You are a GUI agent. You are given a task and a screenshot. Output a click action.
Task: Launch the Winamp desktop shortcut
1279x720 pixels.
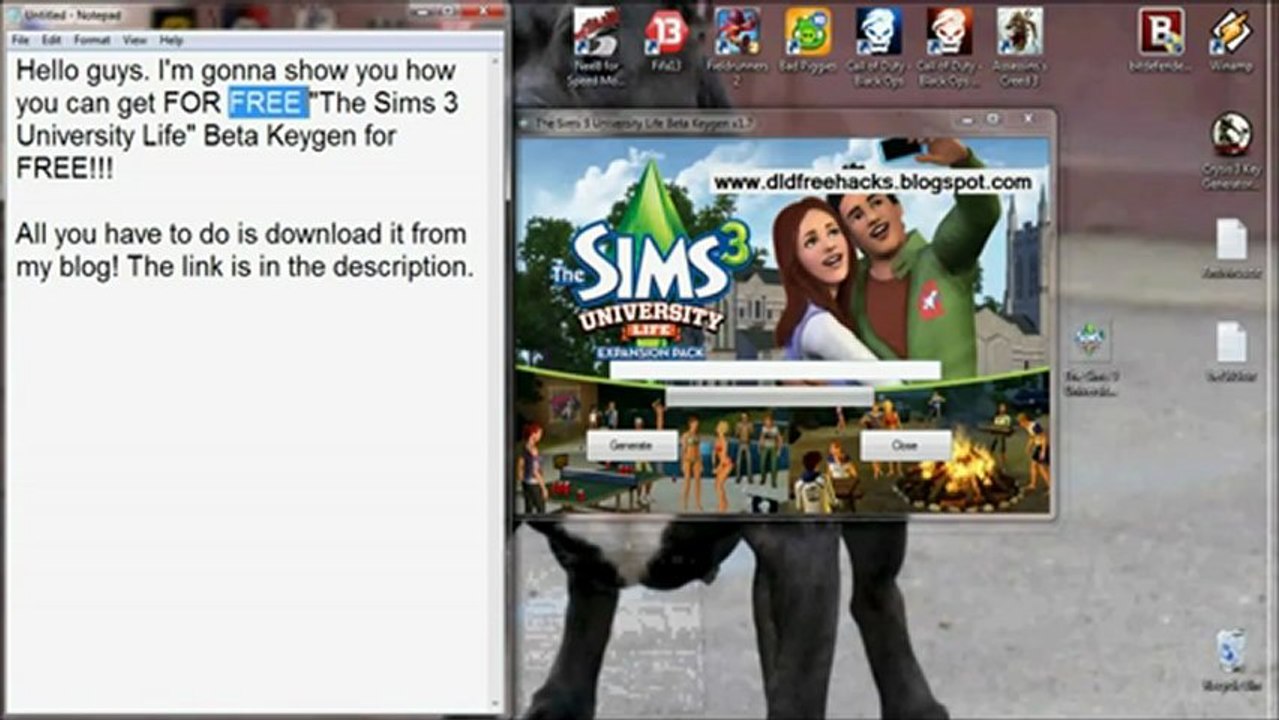coord(1231,39)
